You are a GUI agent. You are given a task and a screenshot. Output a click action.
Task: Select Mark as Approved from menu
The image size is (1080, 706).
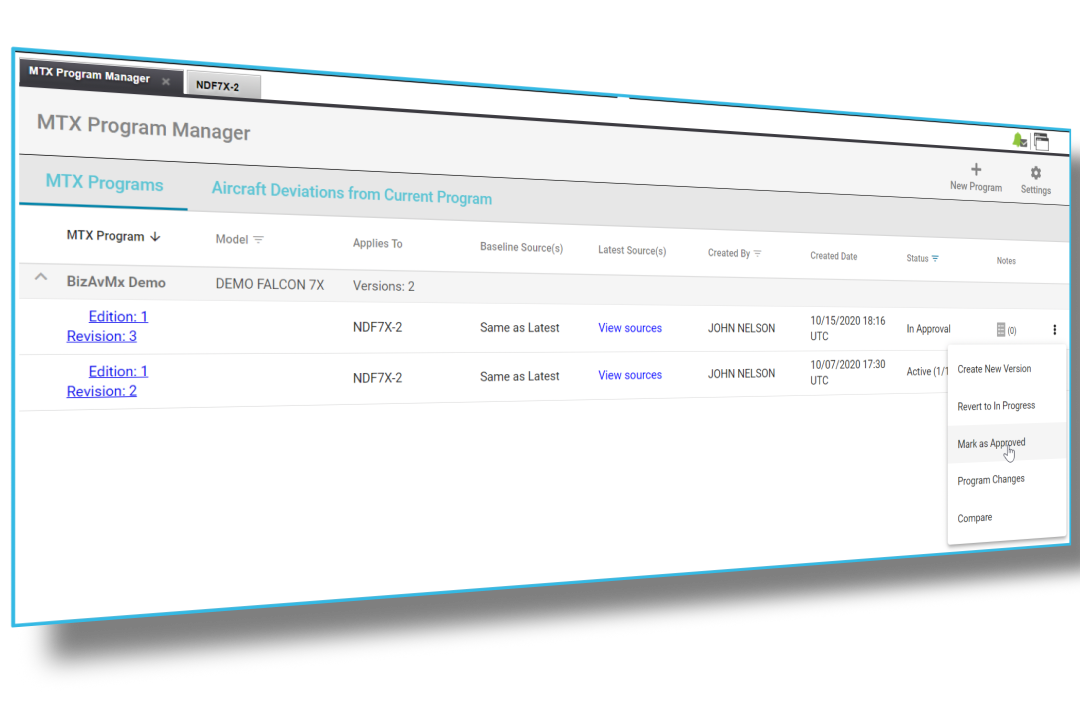point(991,443)
